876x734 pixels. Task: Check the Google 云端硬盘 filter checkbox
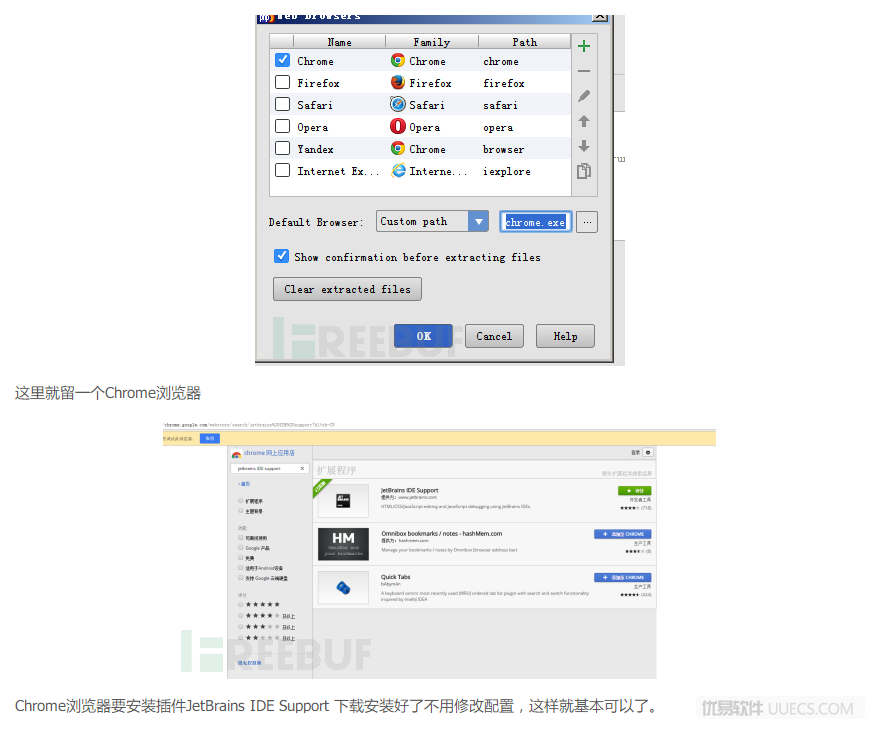pos(241,578)
